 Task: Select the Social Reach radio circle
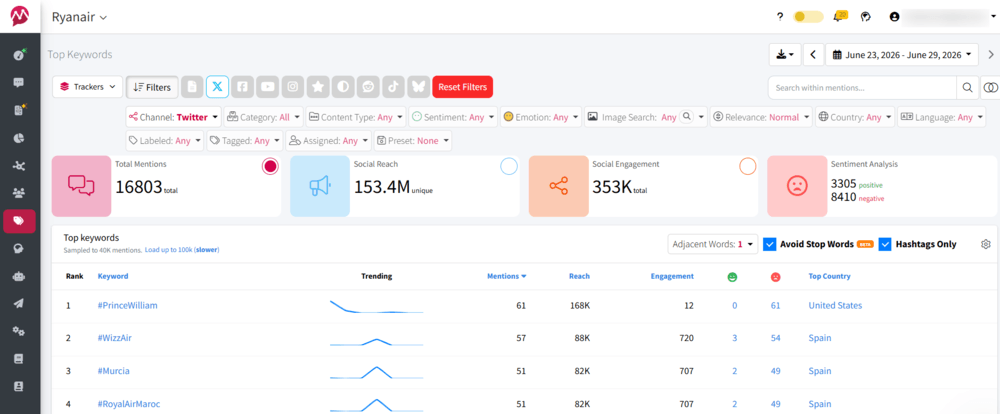(x=509, y=166)
